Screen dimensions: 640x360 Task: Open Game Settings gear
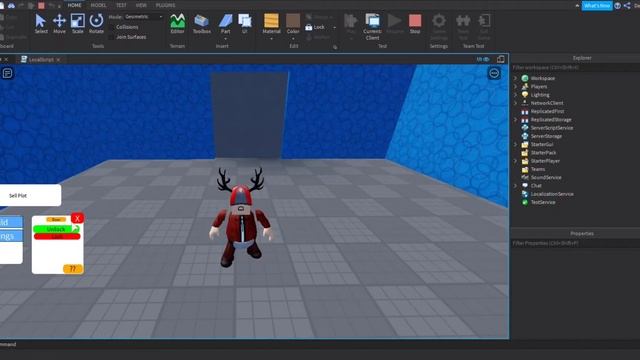pos(439,27)
